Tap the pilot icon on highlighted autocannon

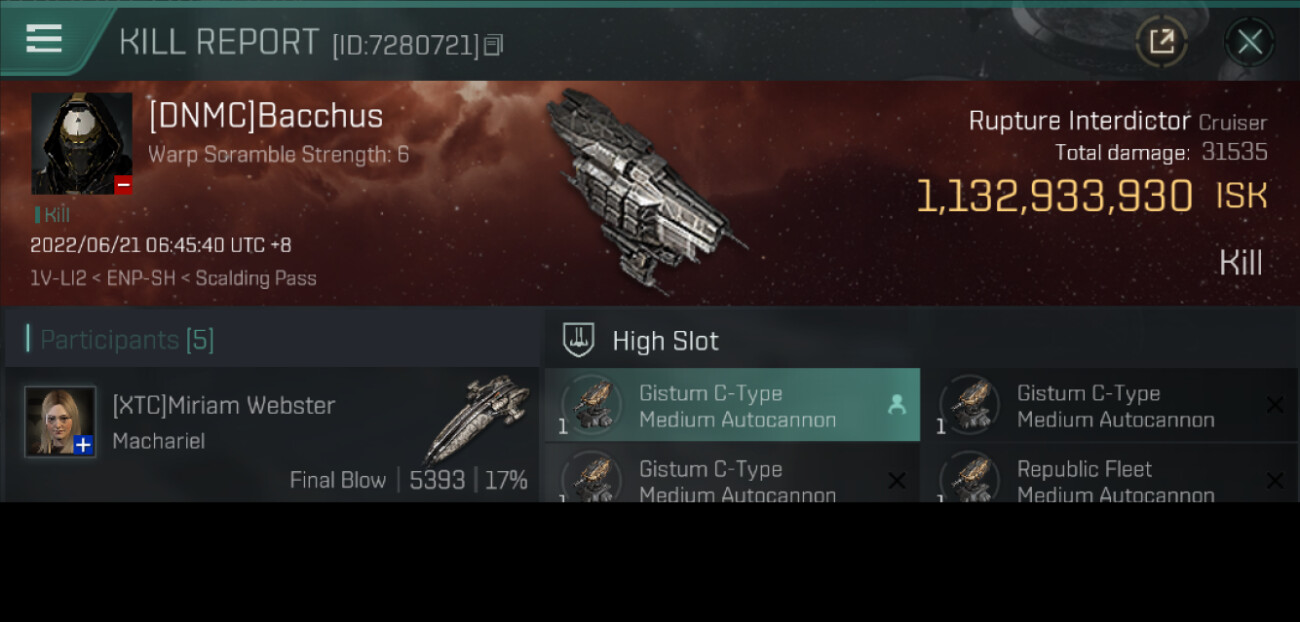pos(896,404)
